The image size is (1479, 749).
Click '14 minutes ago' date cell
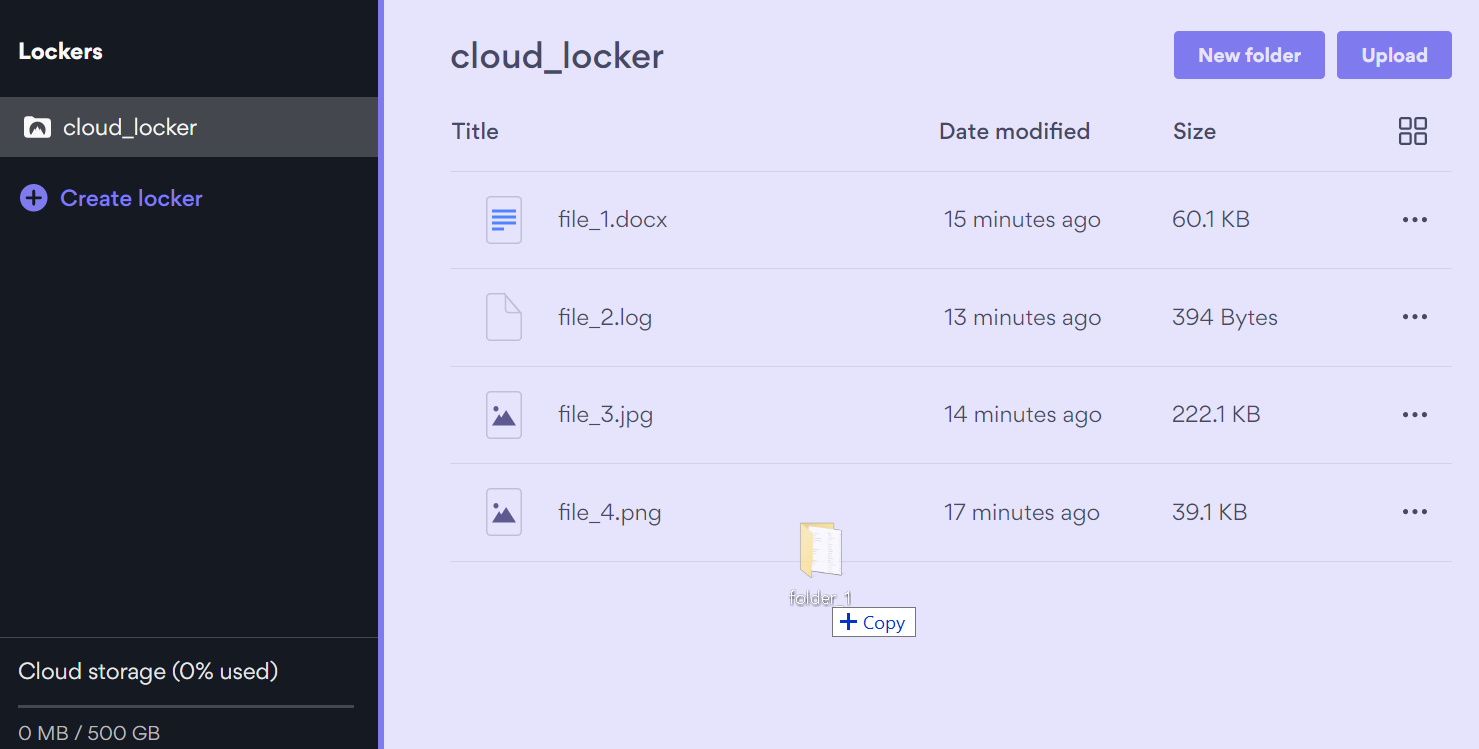[x=1022, y=415]
